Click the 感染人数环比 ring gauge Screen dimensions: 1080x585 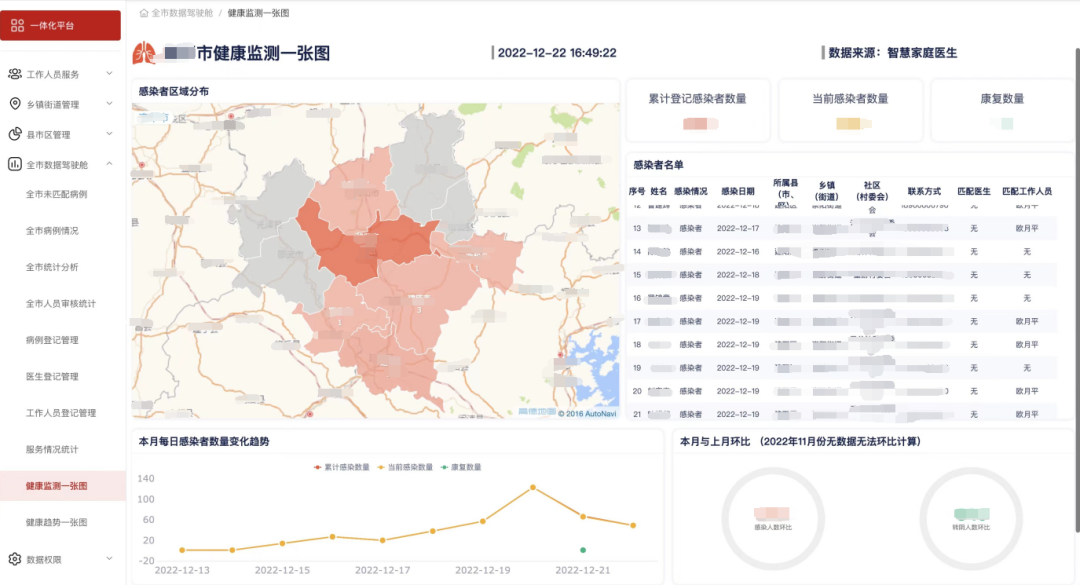(x=773, y=519)
